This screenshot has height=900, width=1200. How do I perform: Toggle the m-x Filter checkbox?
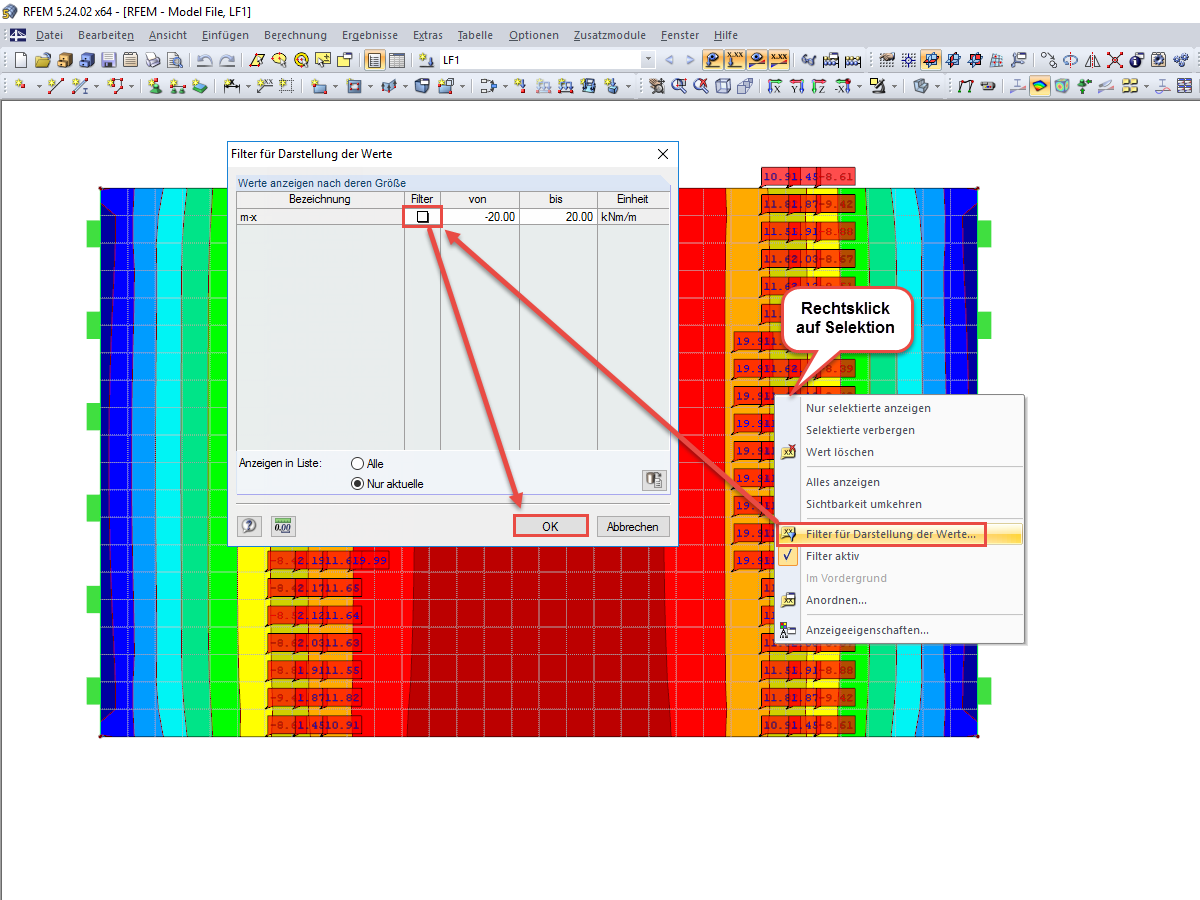click(422, 216)
